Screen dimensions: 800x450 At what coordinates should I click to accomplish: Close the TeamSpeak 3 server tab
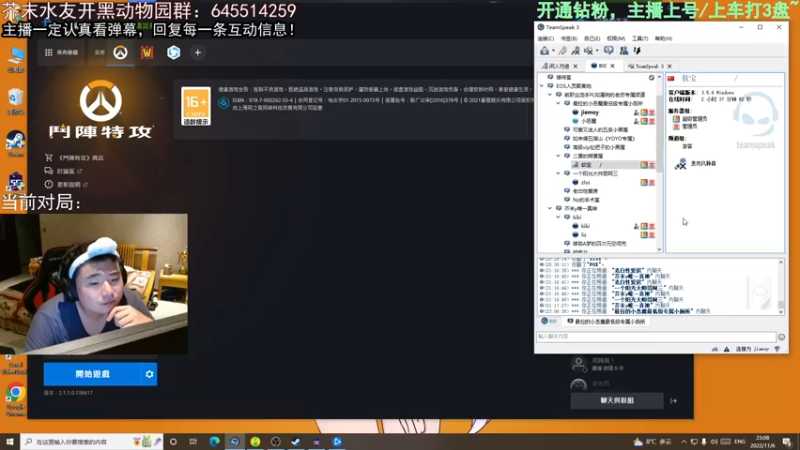point(669,66)
